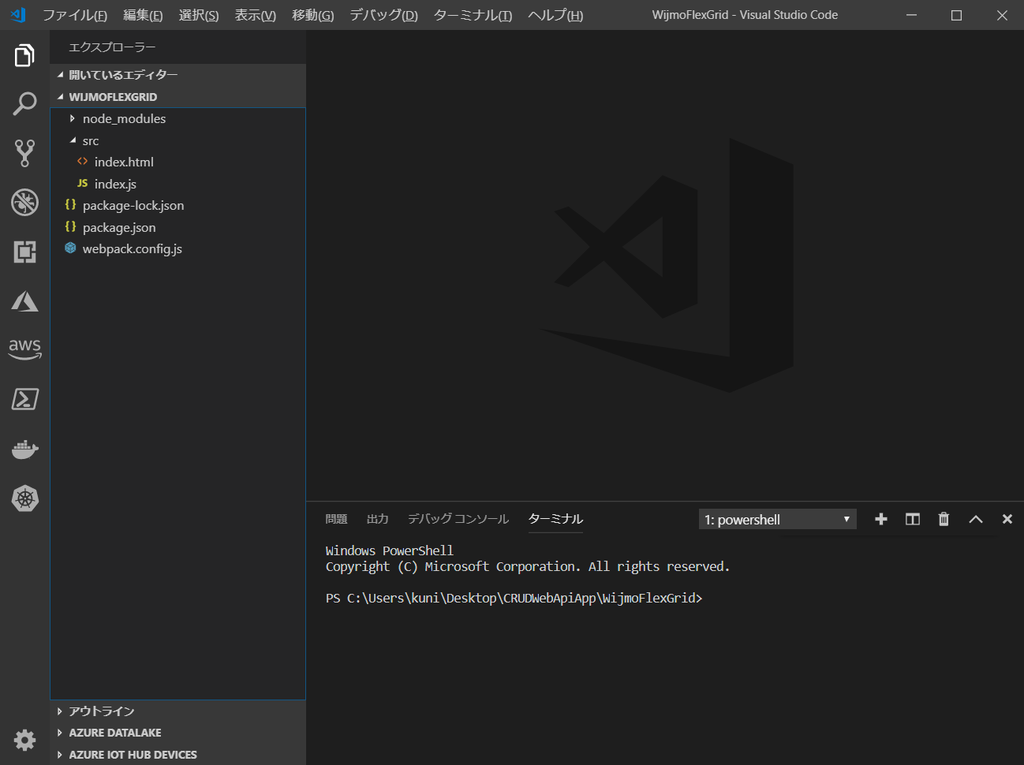Image resolution: width=1024 pixels, height=765 pixels.
Task: Maximize the panel with up chevron
Action: [976, 519]
